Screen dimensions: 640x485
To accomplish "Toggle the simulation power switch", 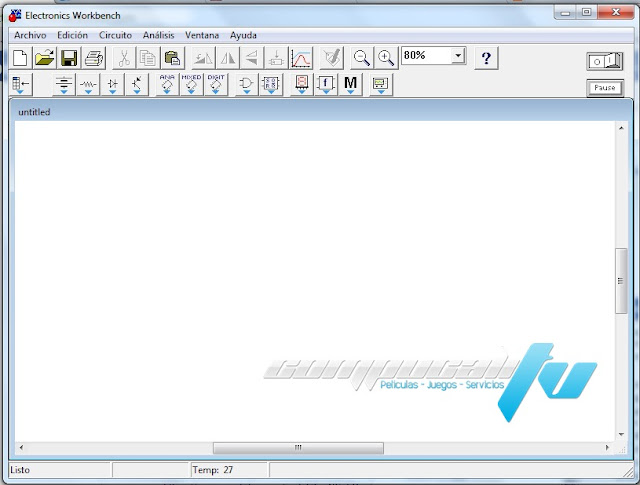I will [605, 61].
